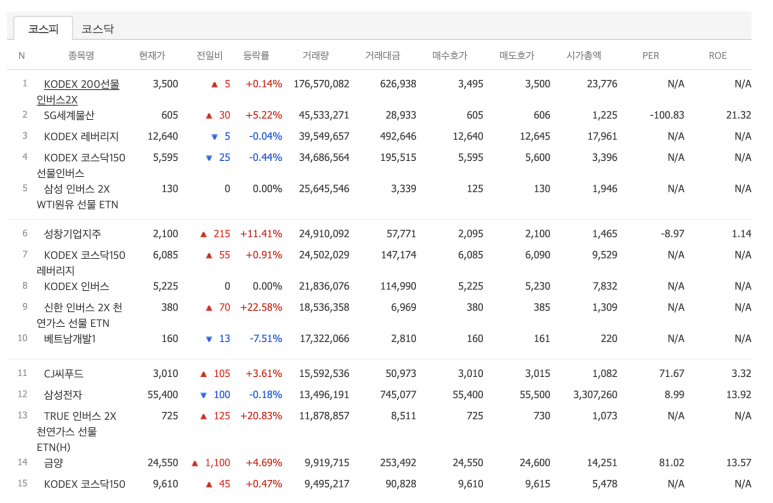The height and width of the screenshot is (503, 773).
Task: Open the 성창기업지주 stock link
Action: point(72,234)
